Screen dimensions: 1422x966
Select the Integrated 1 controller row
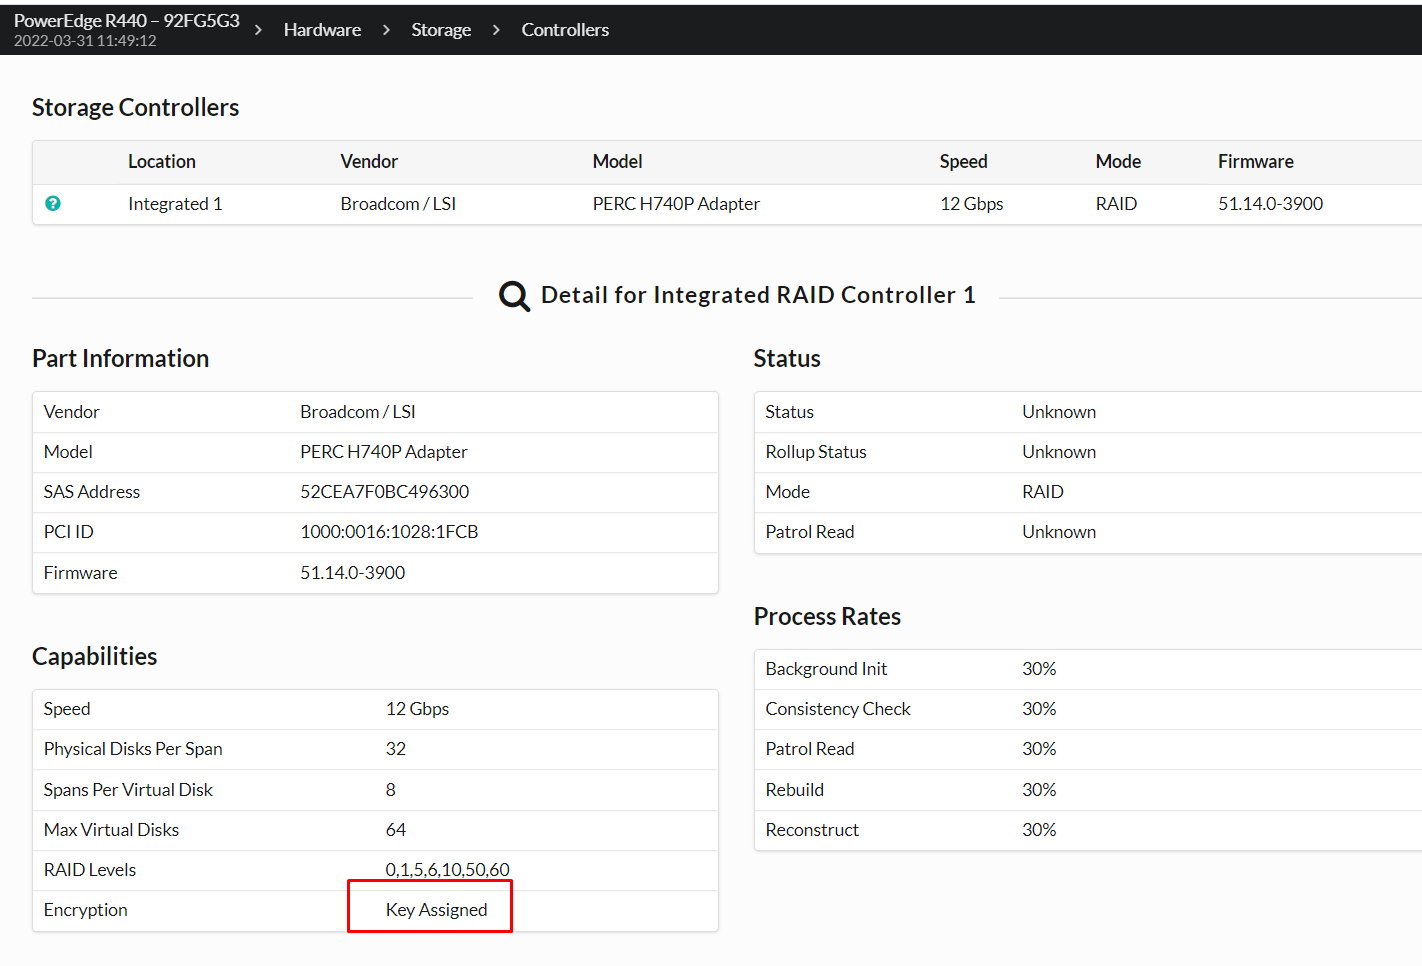click(x=175, y=204)
